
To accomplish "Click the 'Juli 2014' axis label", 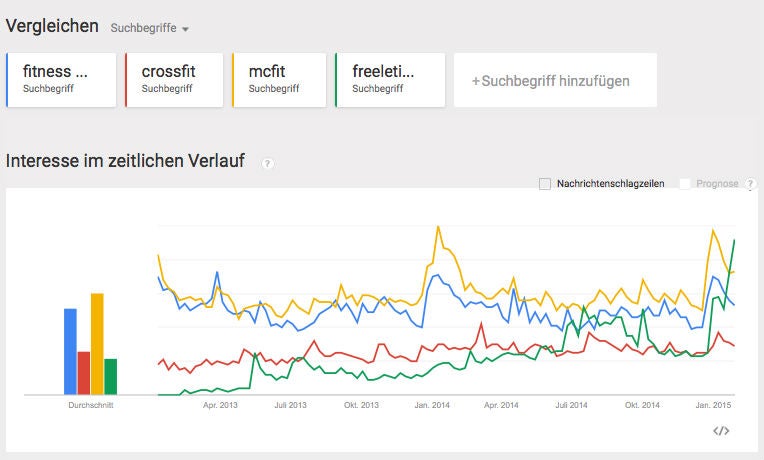I will tap(571, 406).
